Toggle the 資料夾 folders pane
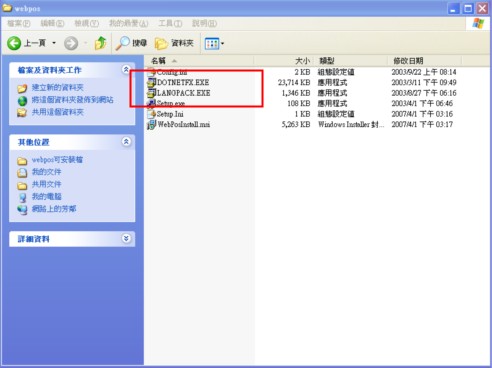Screen dimensions: 492x368 pos(174,43)
